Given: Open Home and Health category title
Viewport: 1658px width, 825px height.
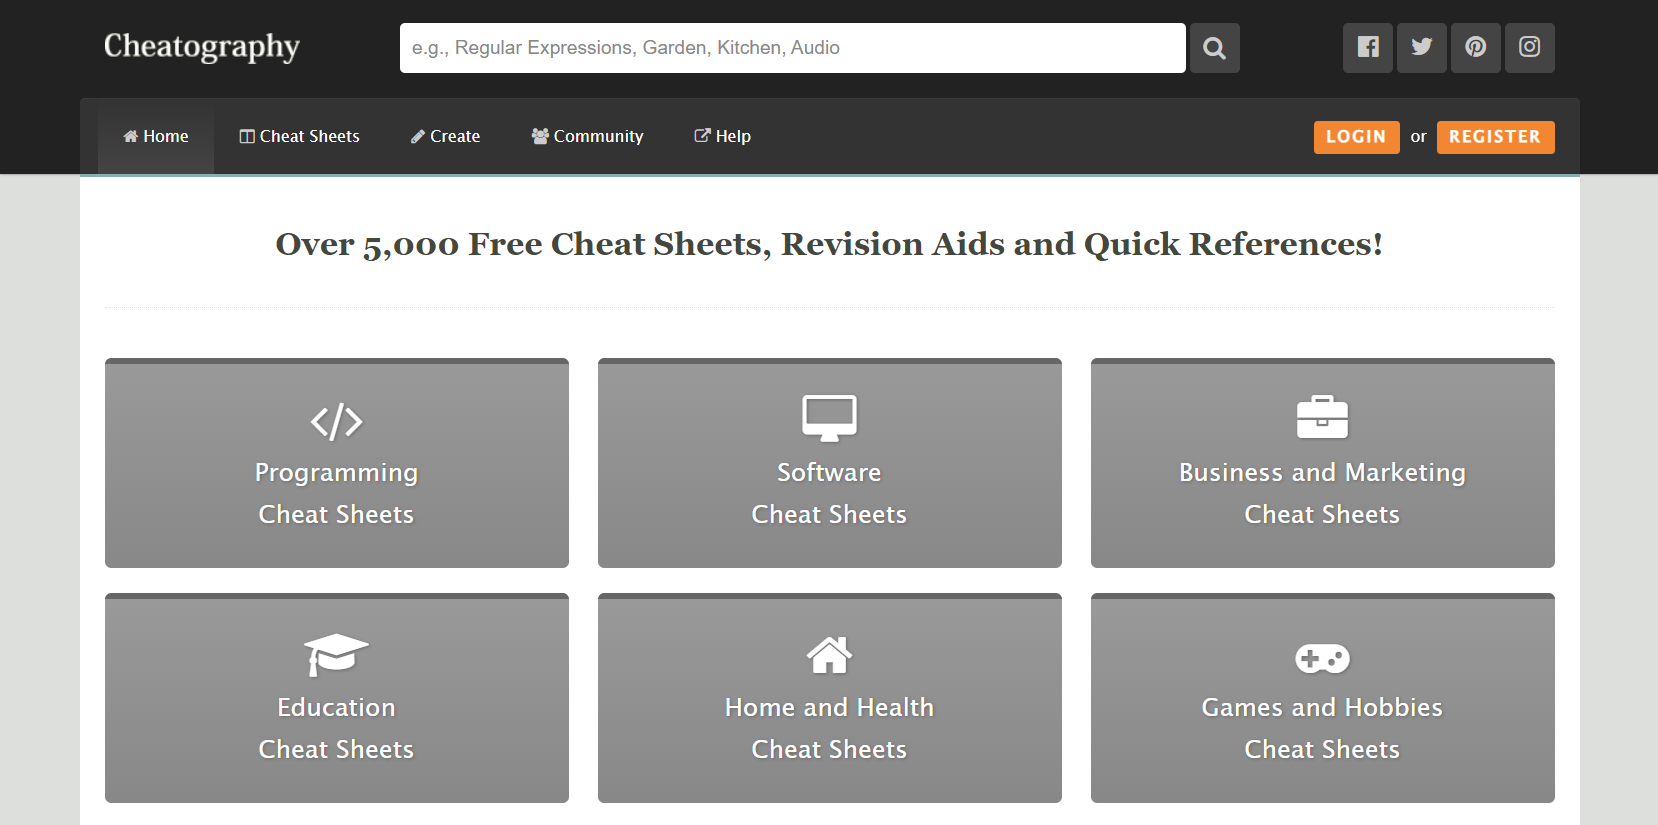Looking at the screenshot, I should [x=829, y=707].
